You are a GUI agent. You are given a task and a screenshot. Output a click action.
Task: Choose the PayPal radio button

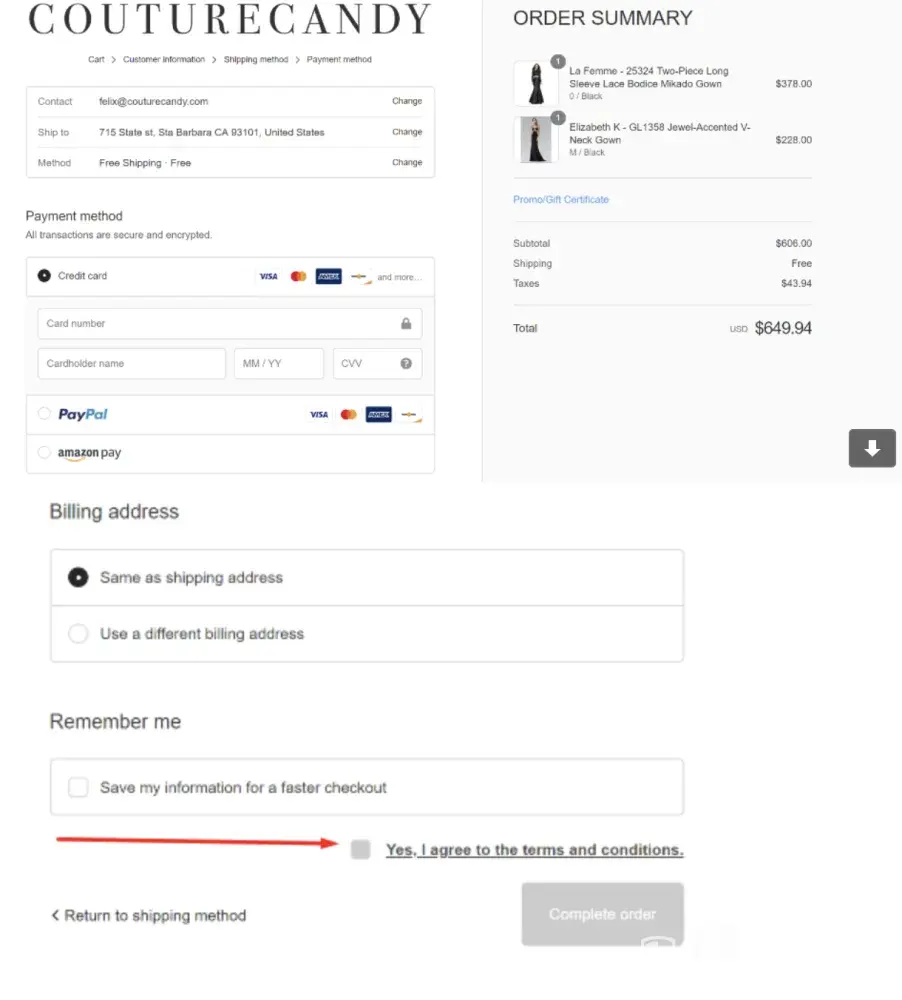[44, 414]
